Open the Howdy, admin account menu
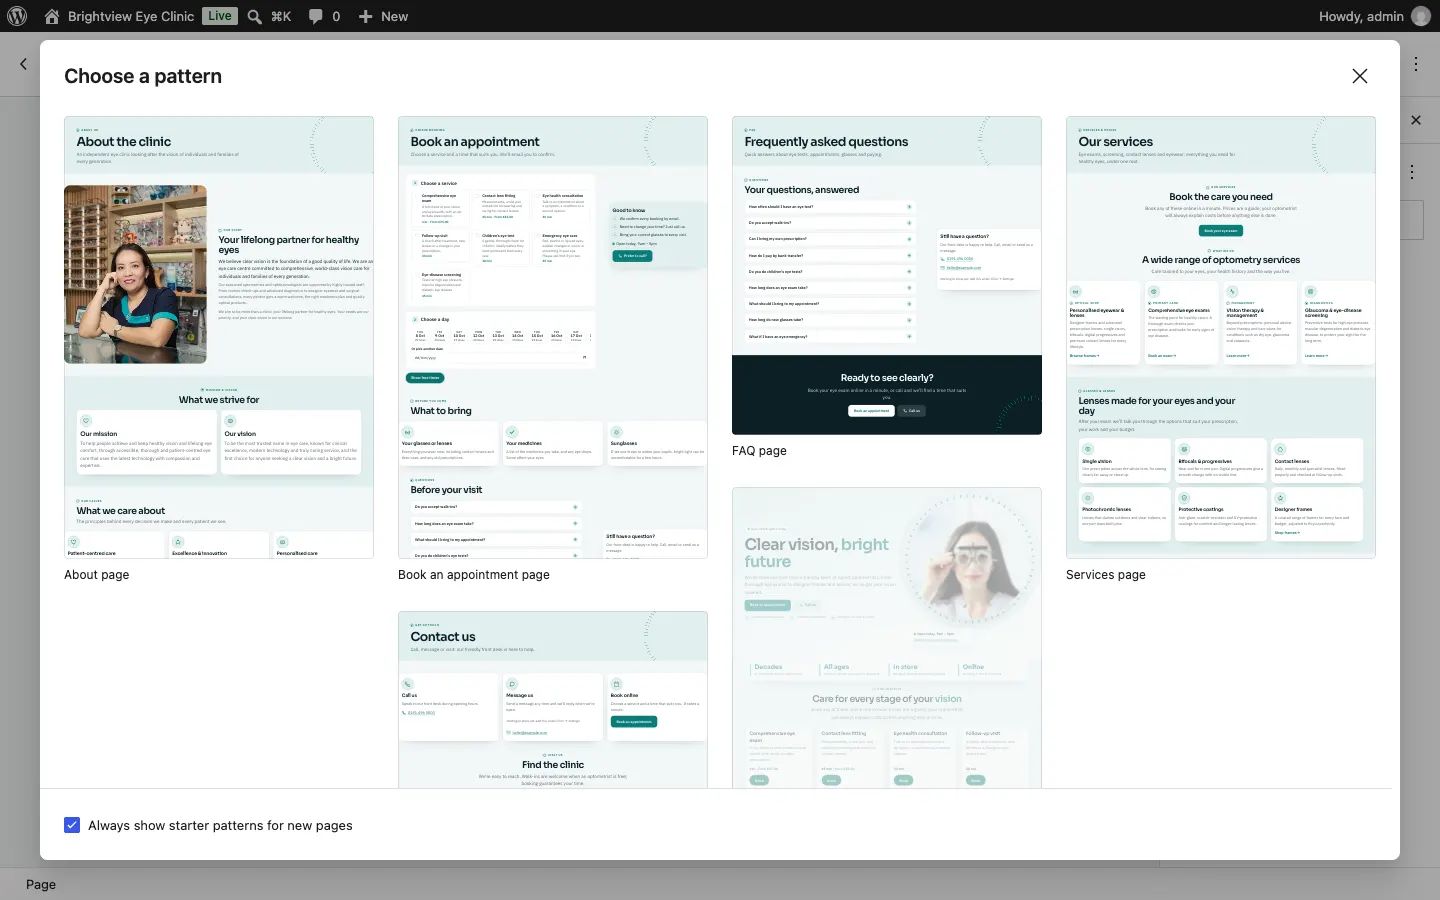This screenshot has width=1440, height=900. click(x=1375, y=16)
